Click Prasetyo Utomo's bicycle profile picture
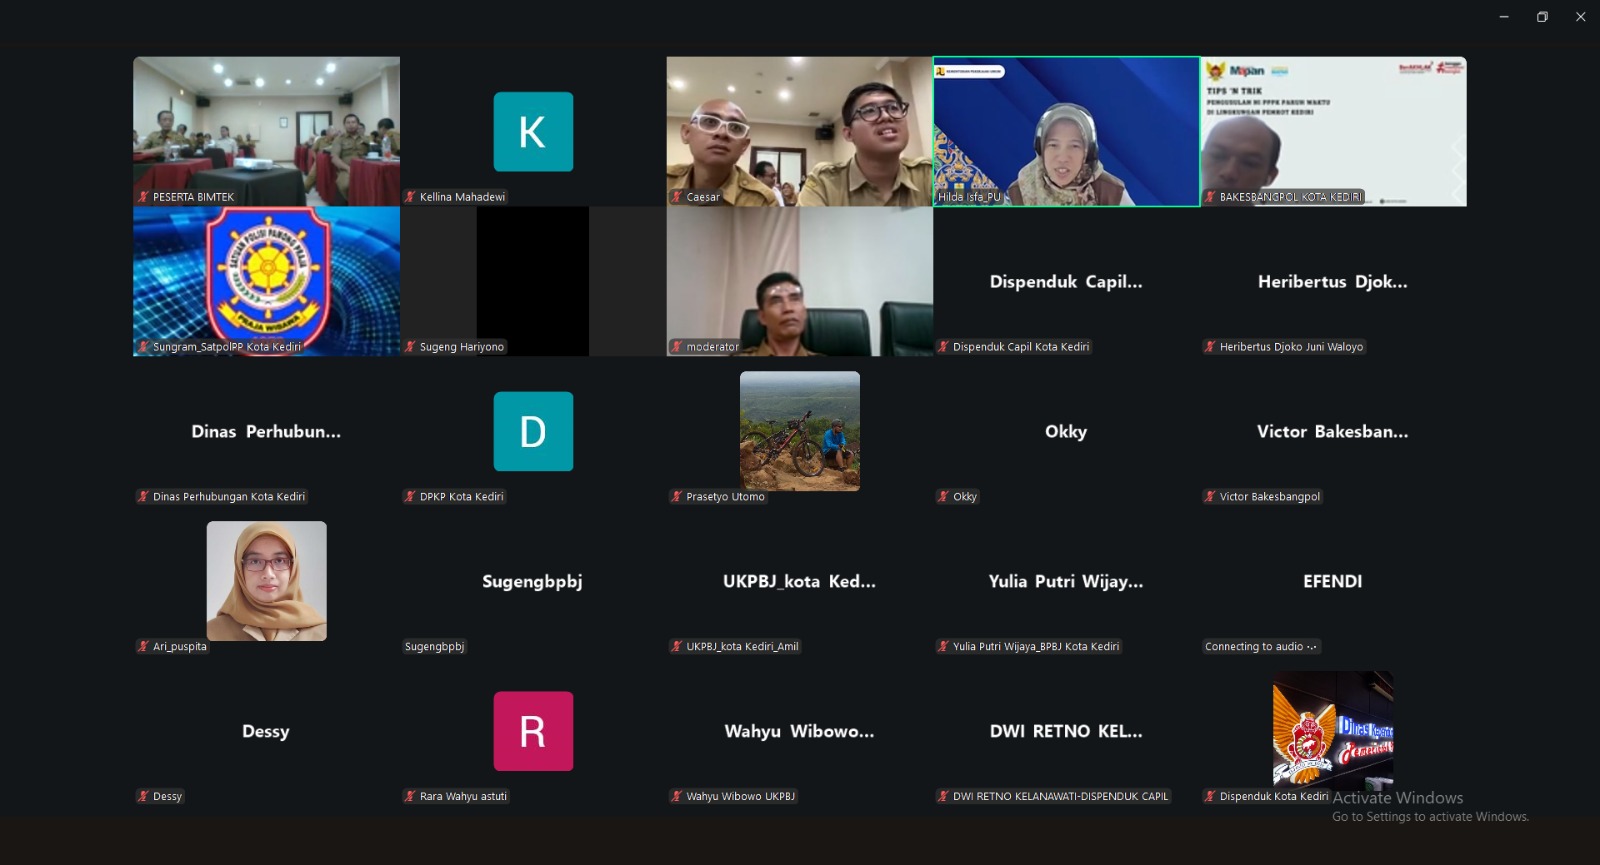 (799, 431)
